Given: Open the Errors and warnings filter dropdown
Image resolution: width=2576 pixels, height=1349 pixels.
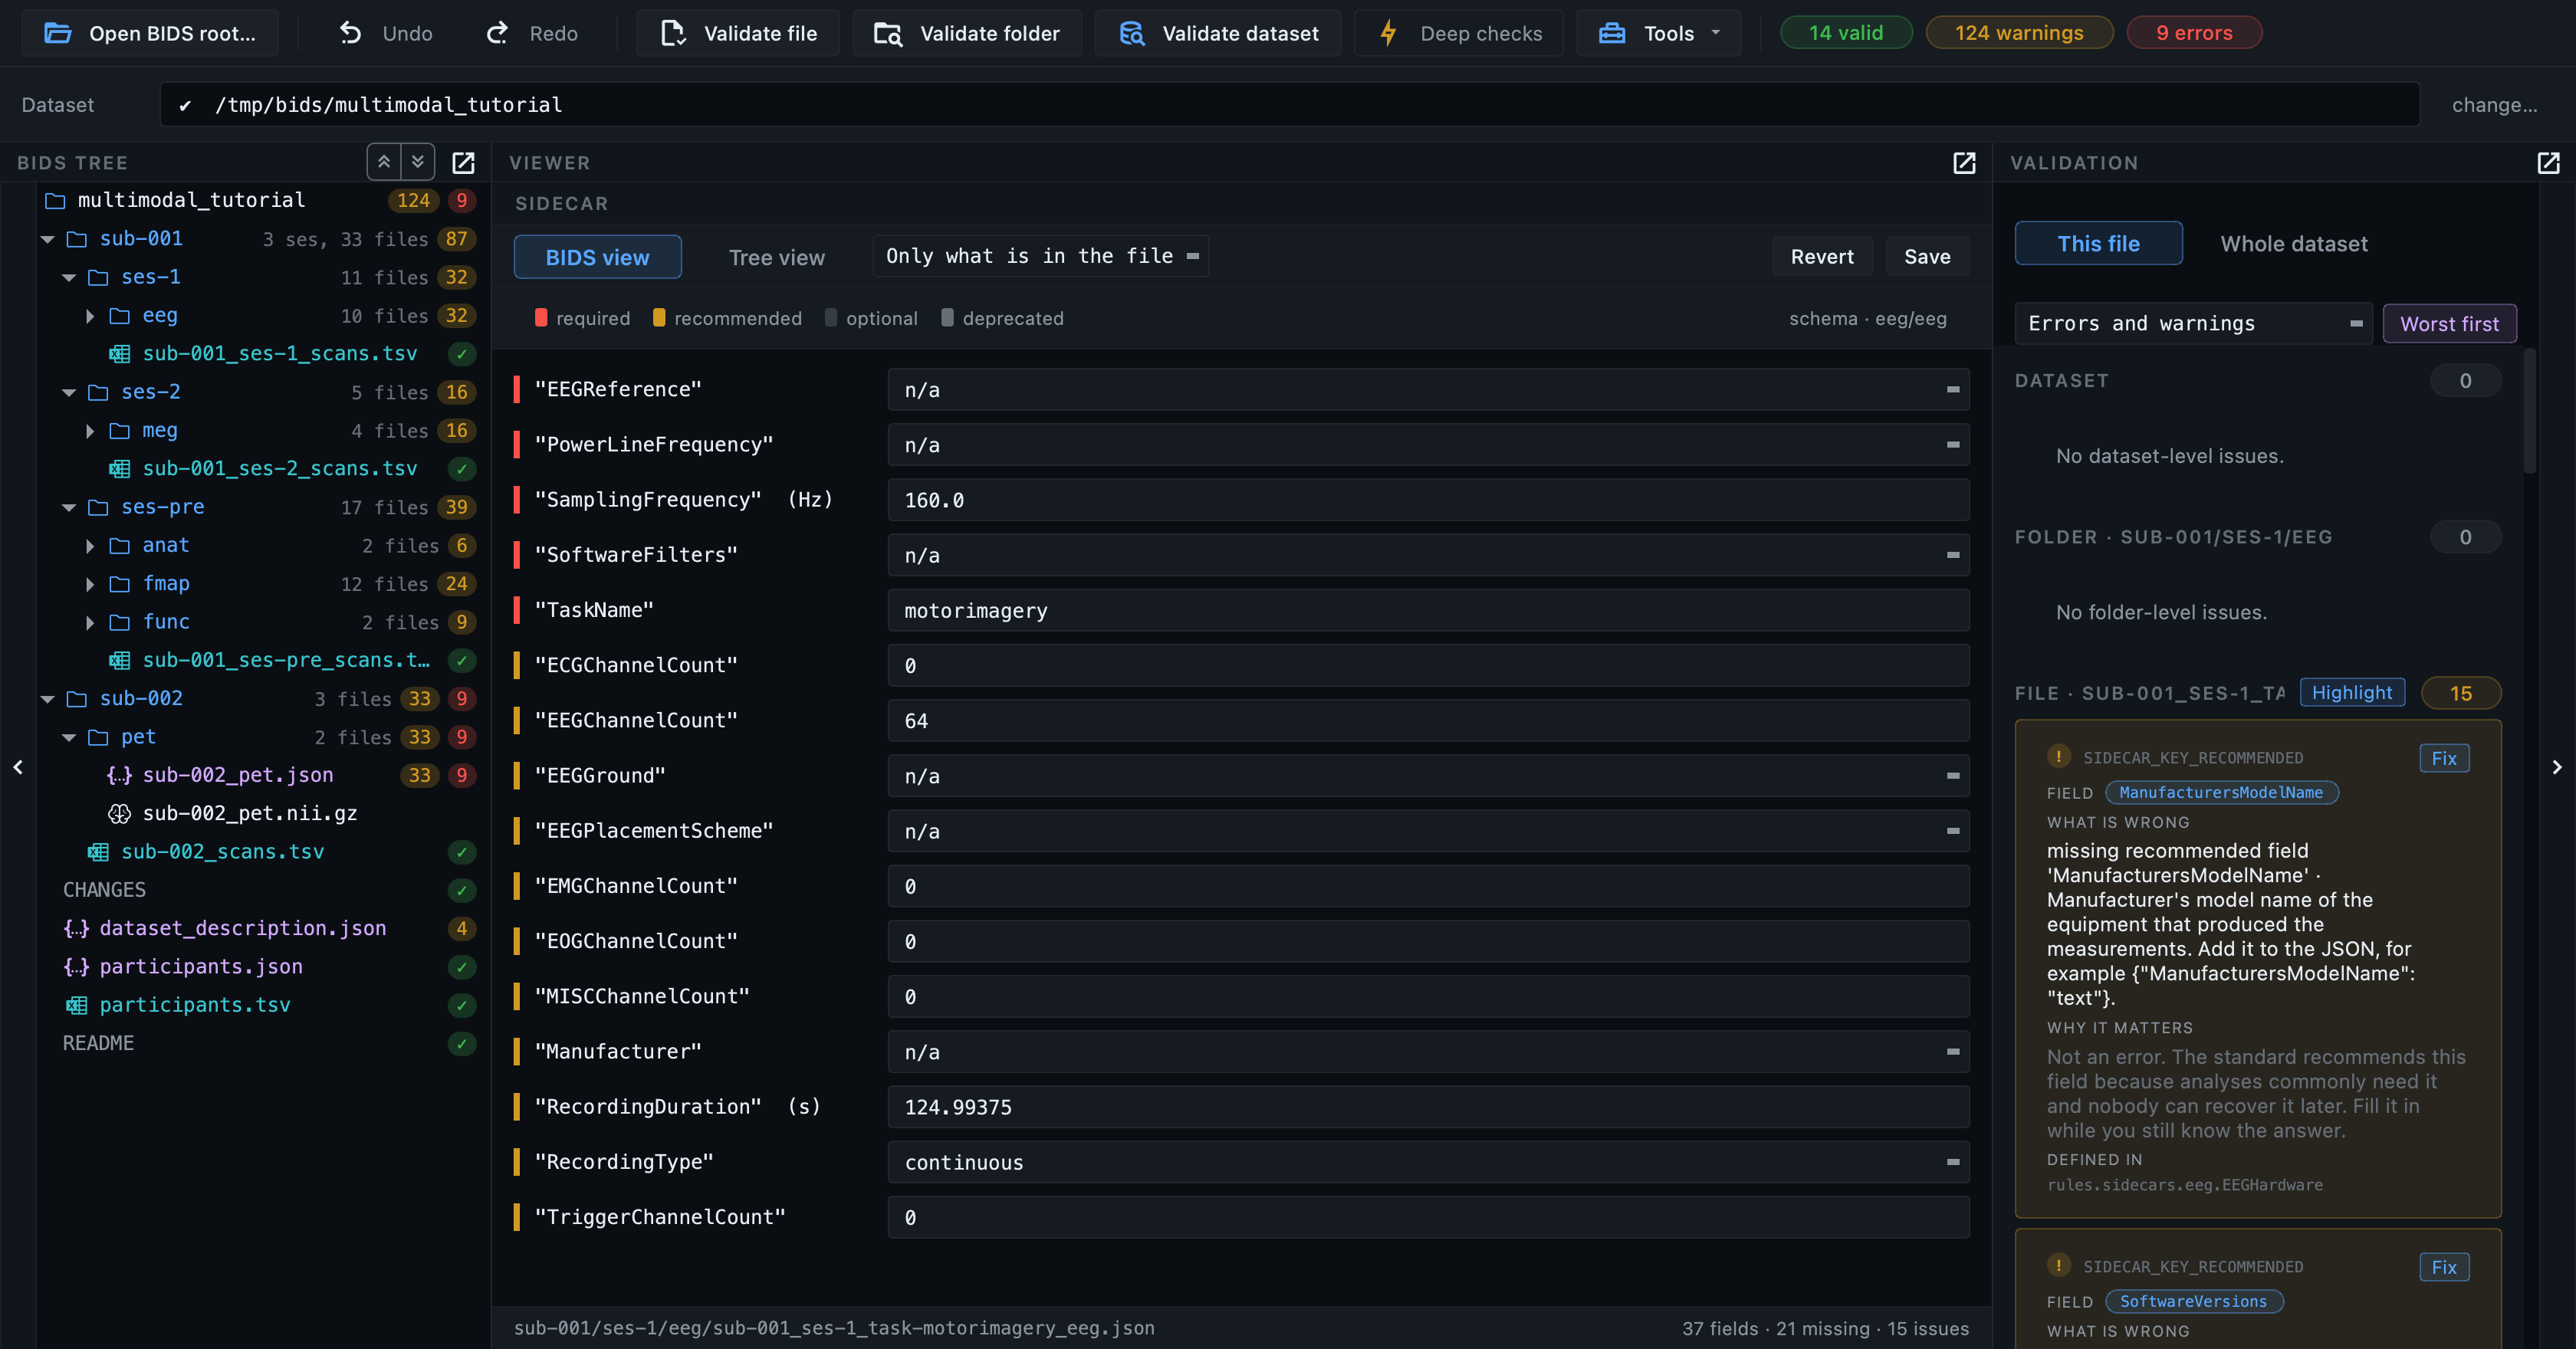Looking at the screenshot, I should coord(2193,323).
